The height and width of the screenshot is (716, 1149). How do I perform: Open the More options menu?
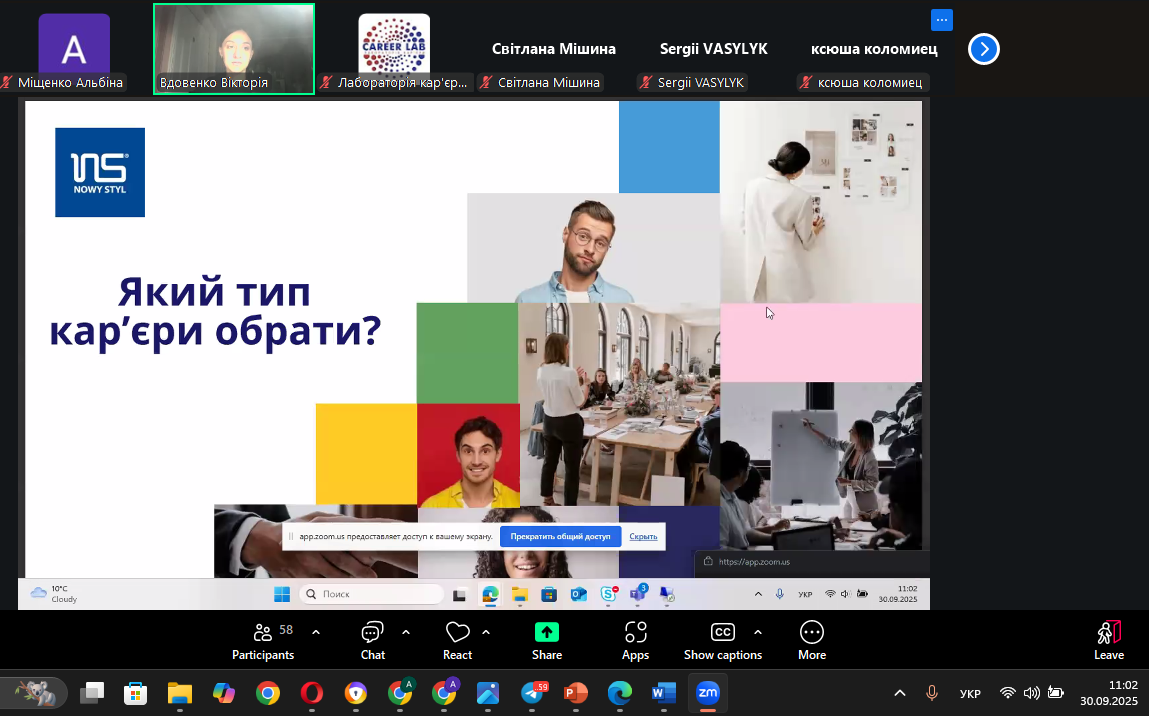click(x=811, y=640)
